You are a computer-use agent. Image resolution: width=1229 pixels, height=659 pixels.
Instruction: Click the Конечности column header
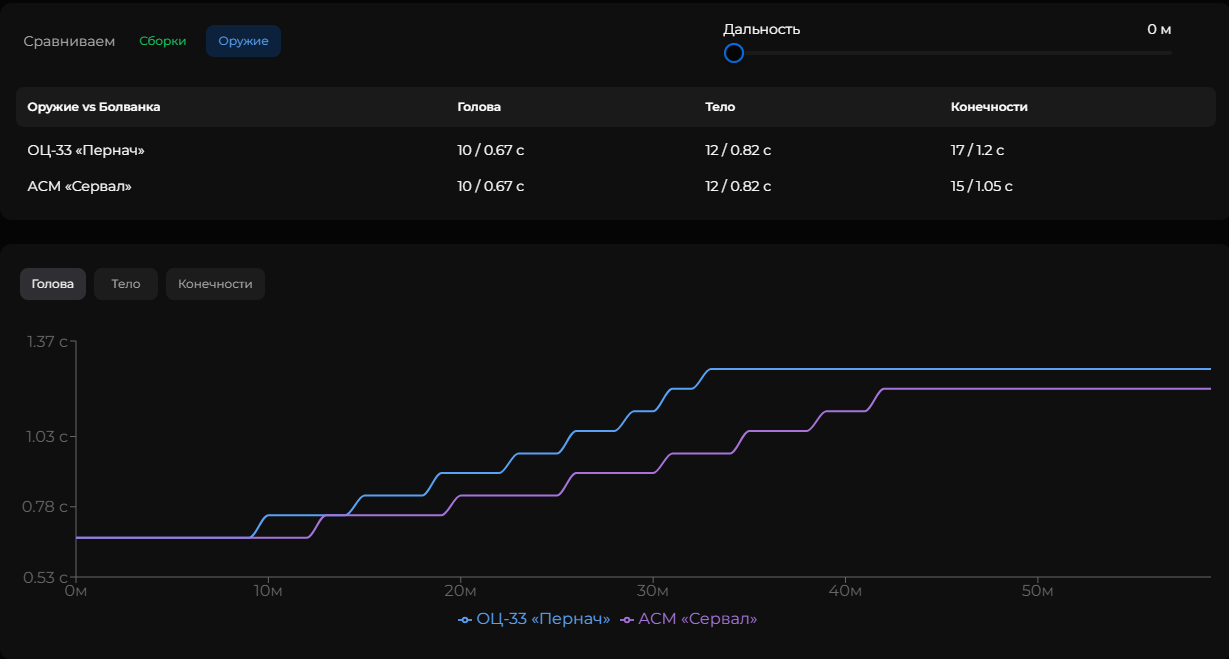(x=989, y=107)
